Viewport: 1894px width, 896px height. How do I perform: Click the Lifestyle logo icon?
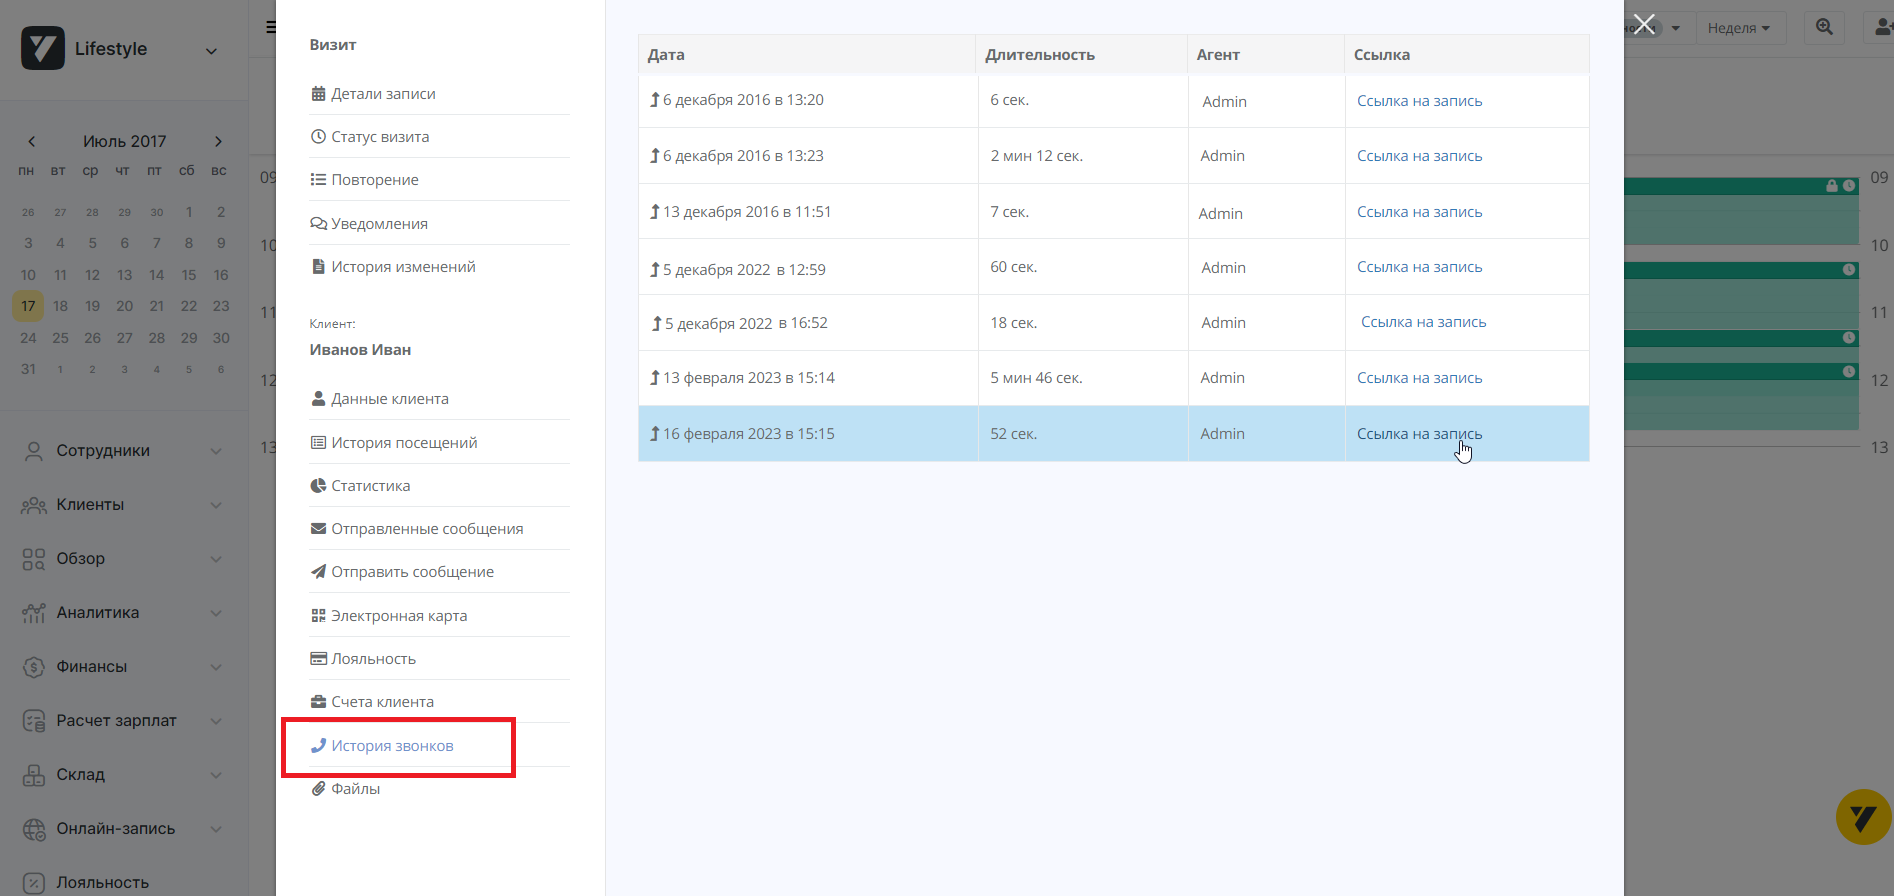43,48
